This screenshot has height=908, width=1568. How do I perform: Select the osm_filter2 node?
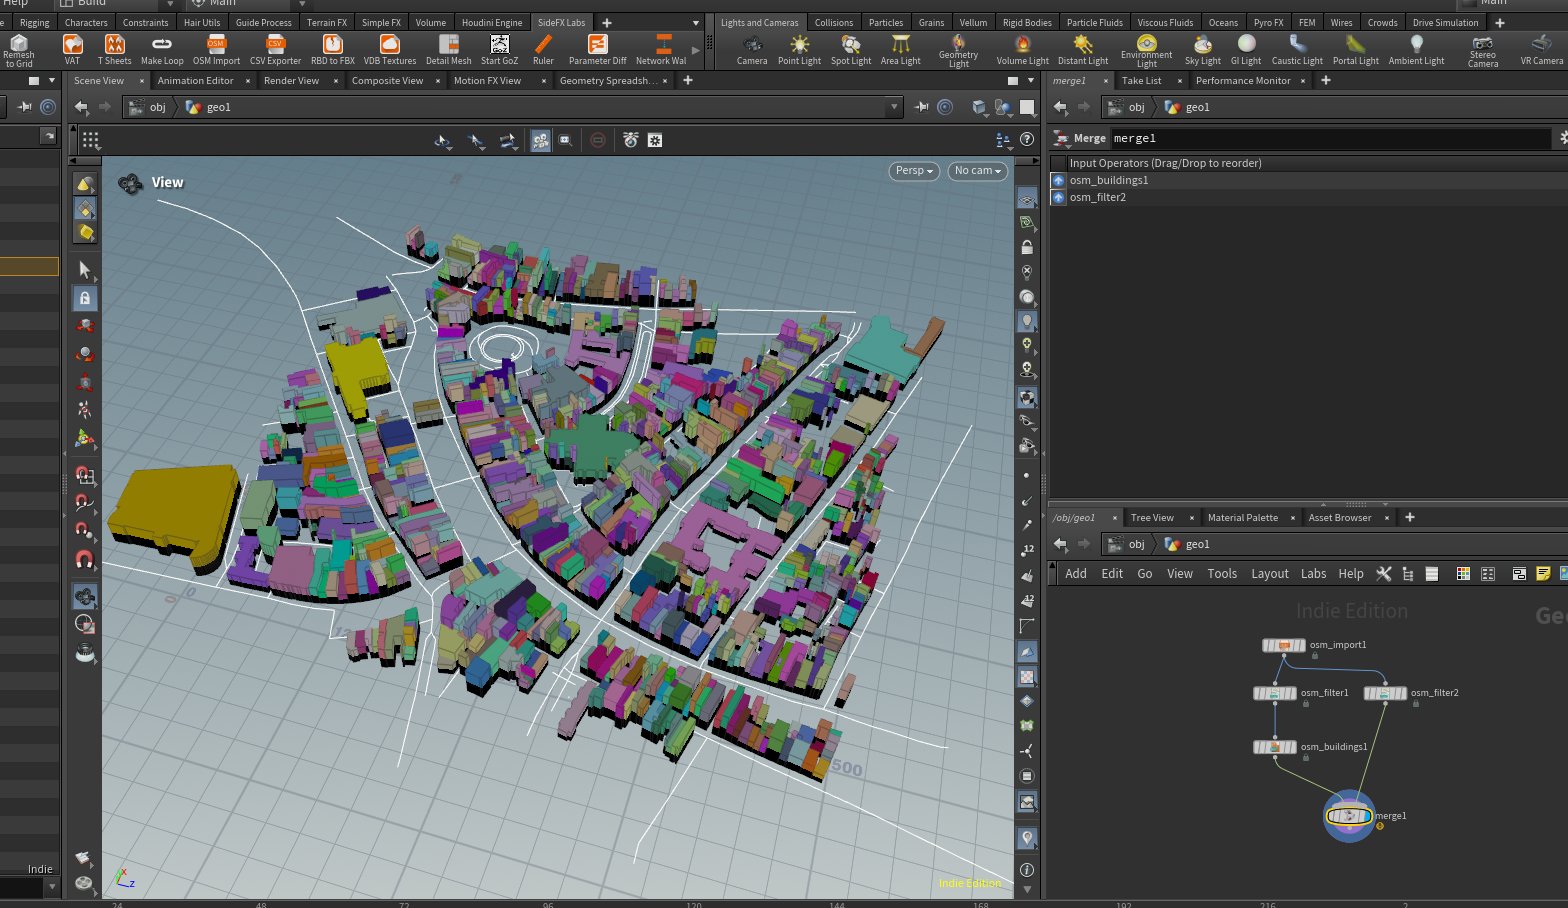(1385, 693)
